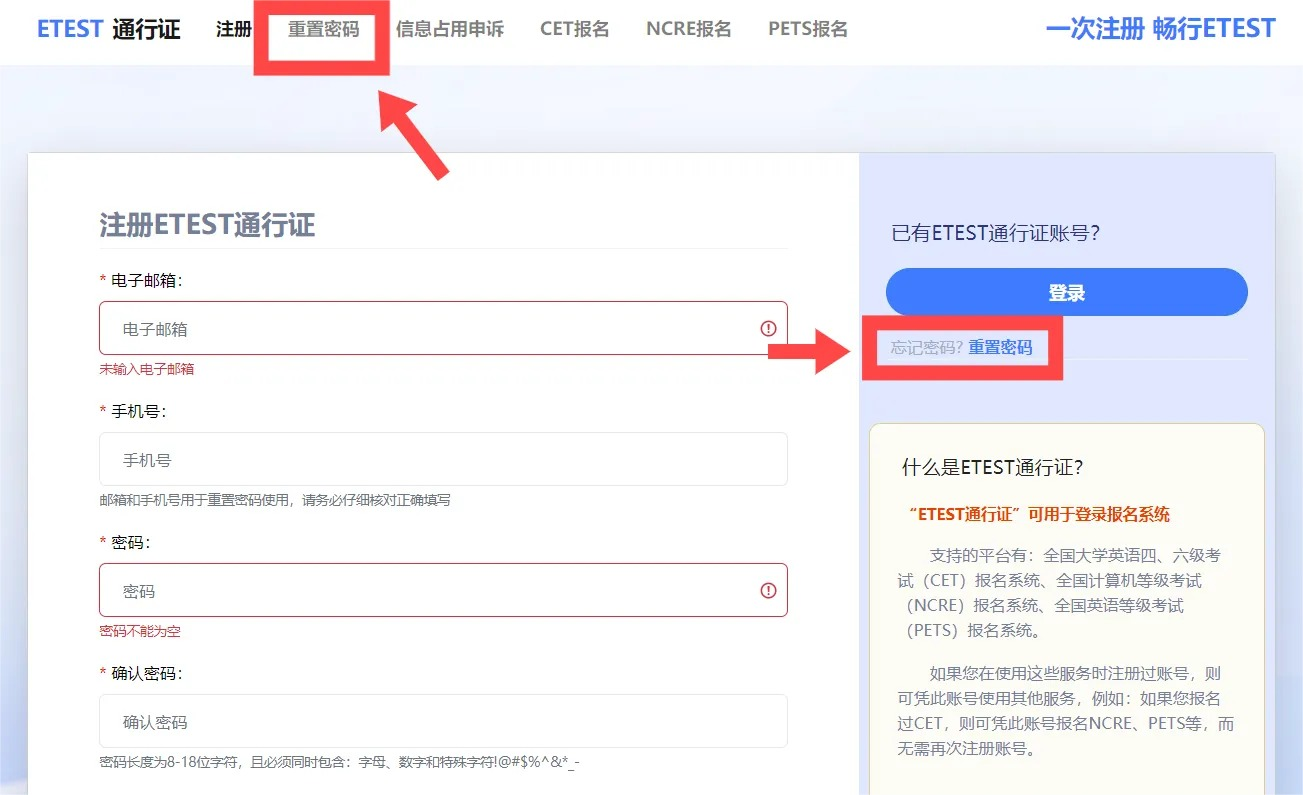This screenshot has width=1303, height=795.
Task: Click the 电子邮箱: field label
Action: tap(147, 281)
